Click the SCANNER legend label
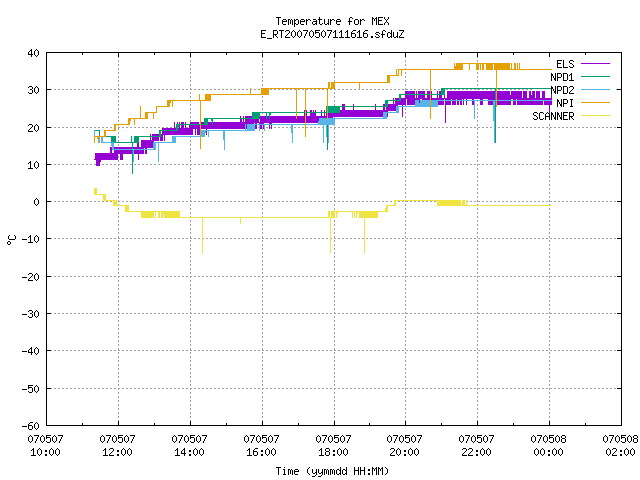Screen dimensions: 640x480 pos(553,116)
